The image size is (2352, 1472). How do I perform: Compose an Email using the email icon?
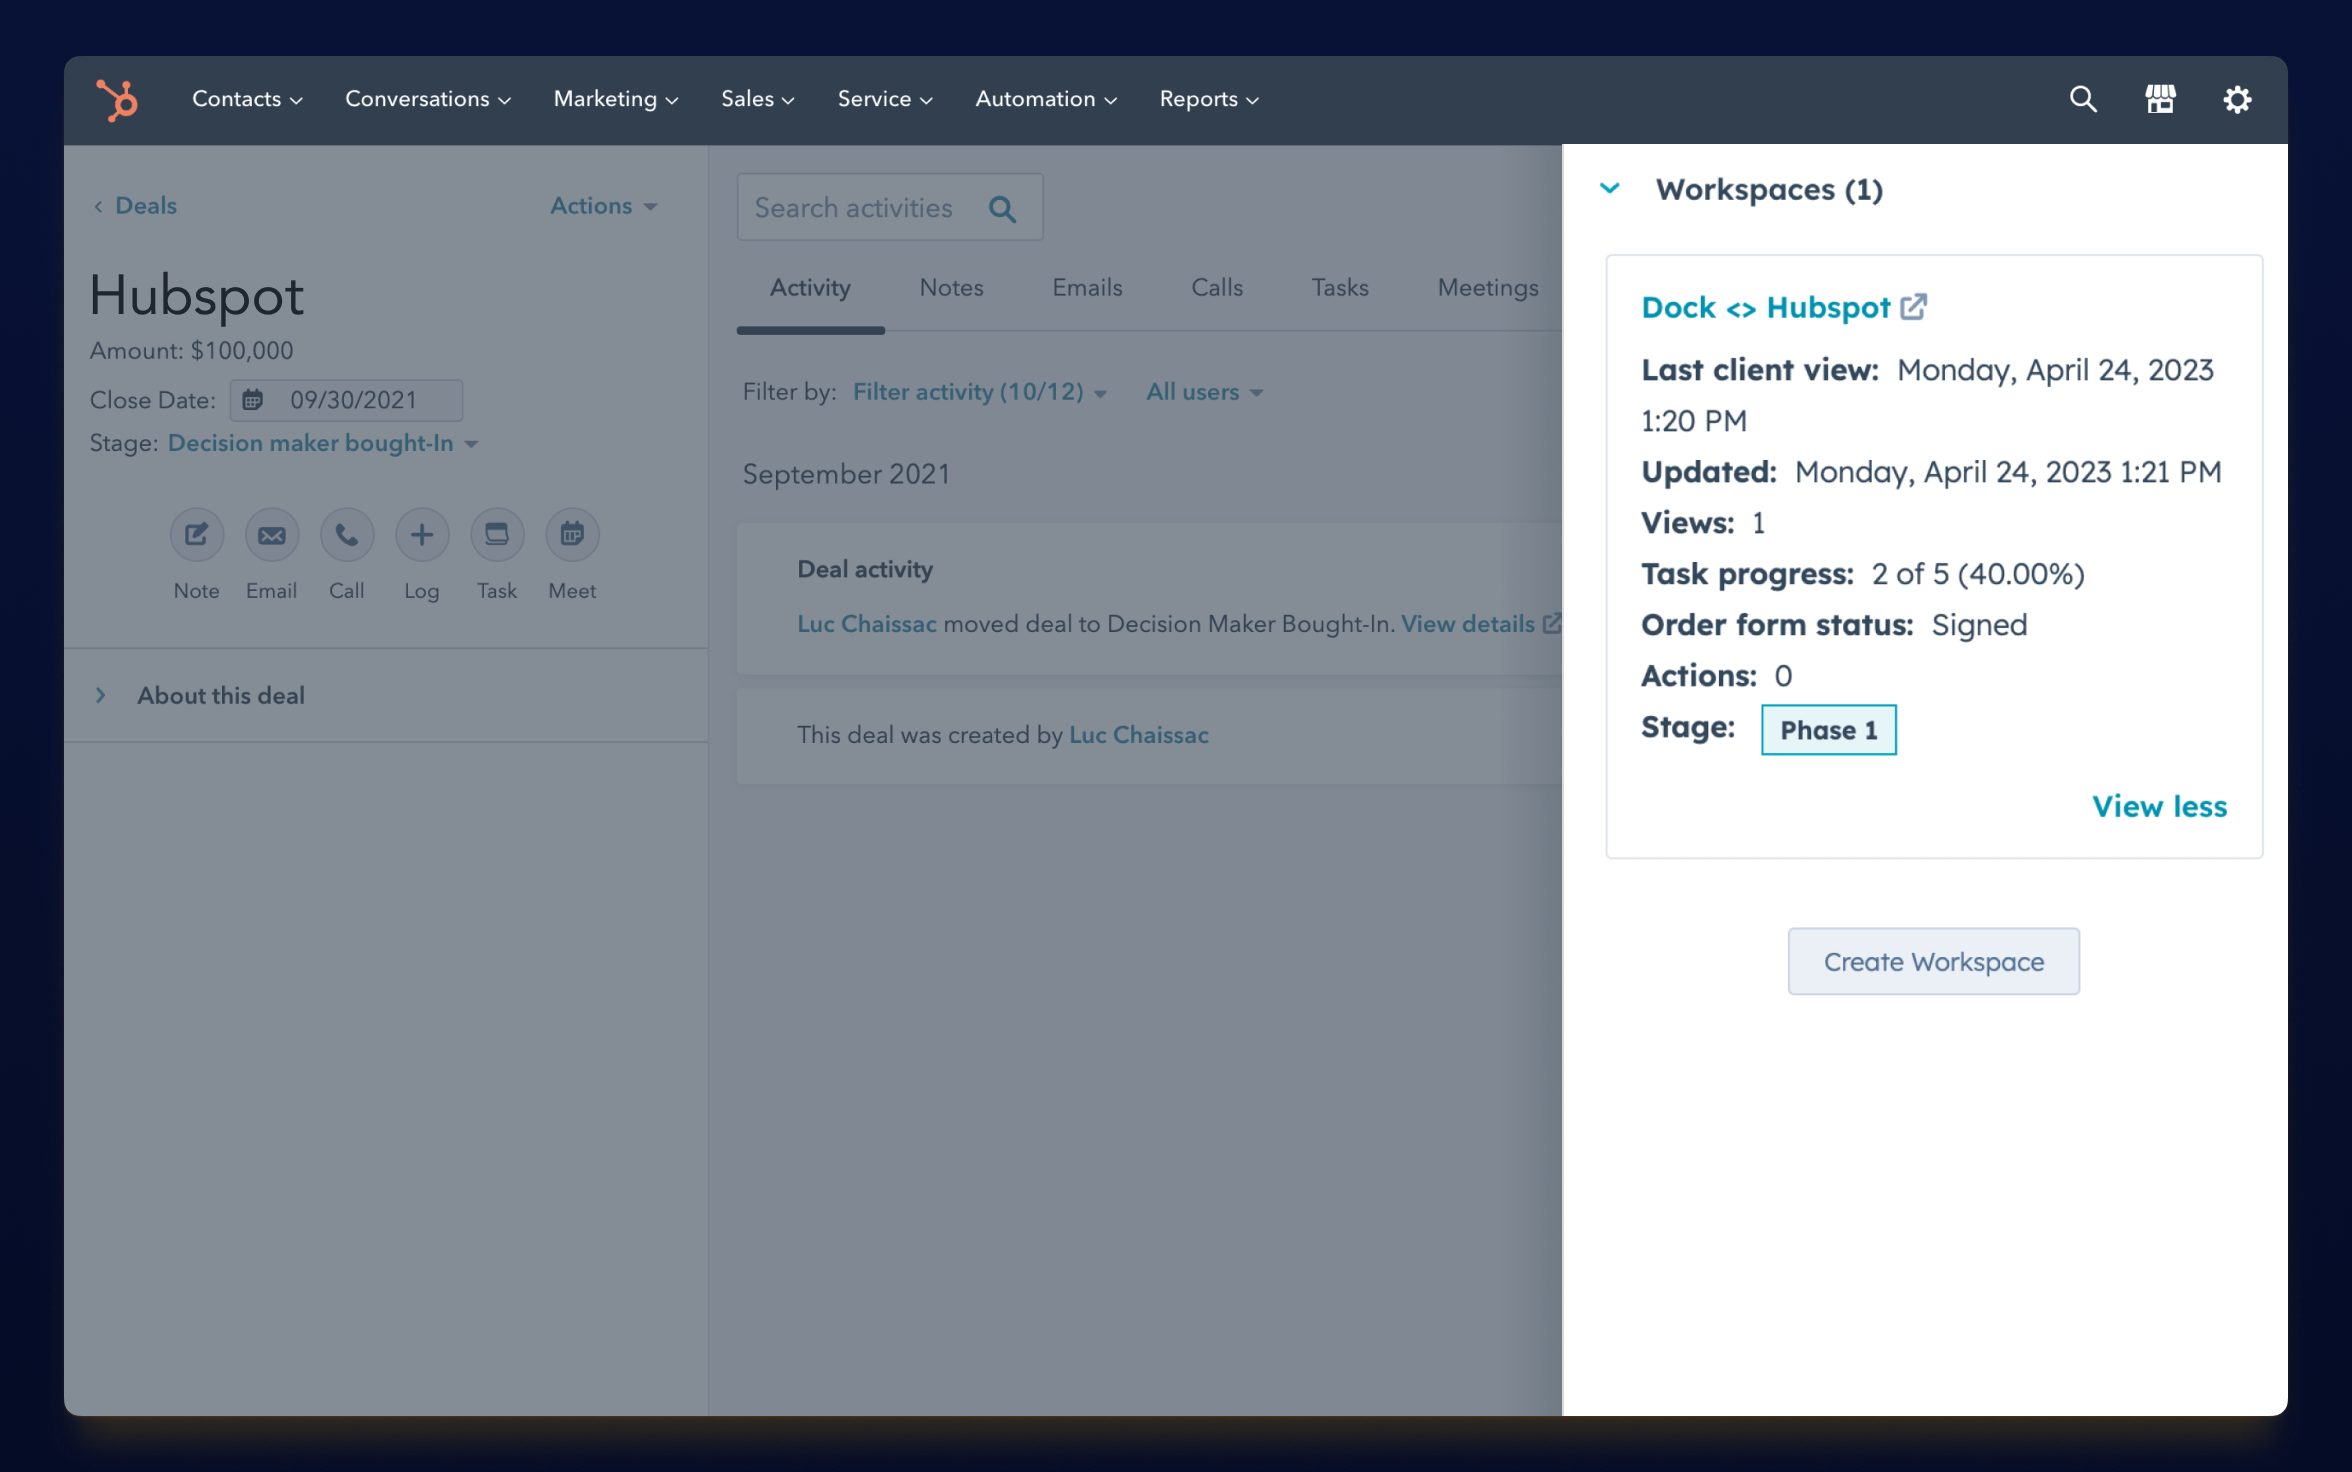[271, 534]
